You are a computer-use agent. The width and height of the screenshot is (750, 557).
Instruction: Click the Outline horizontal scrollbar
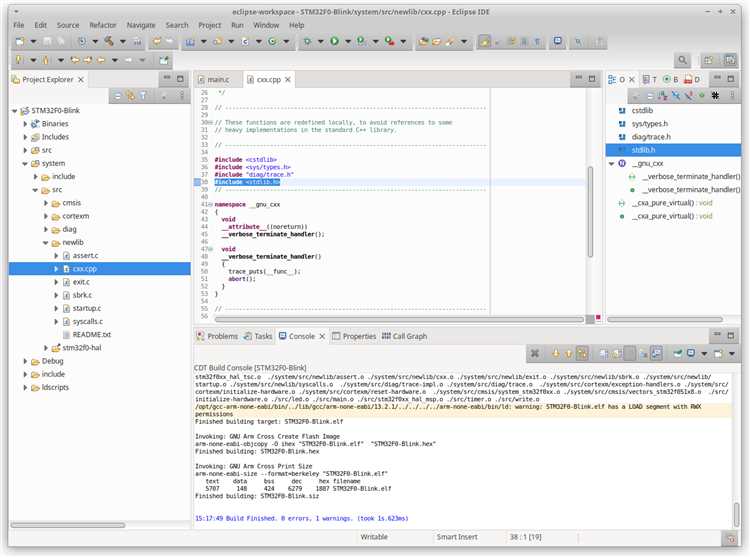[x=665, y=319]
